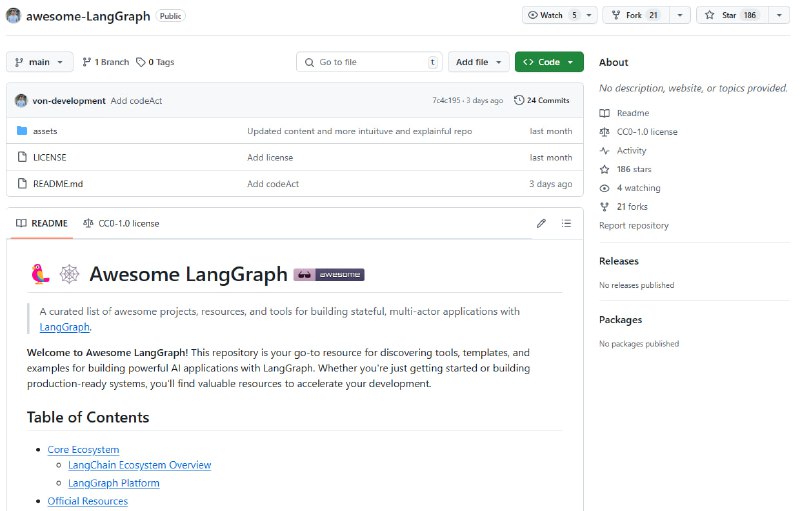
Task: Click the parrot emoji in the README heading
Action: tap(40, 274)
